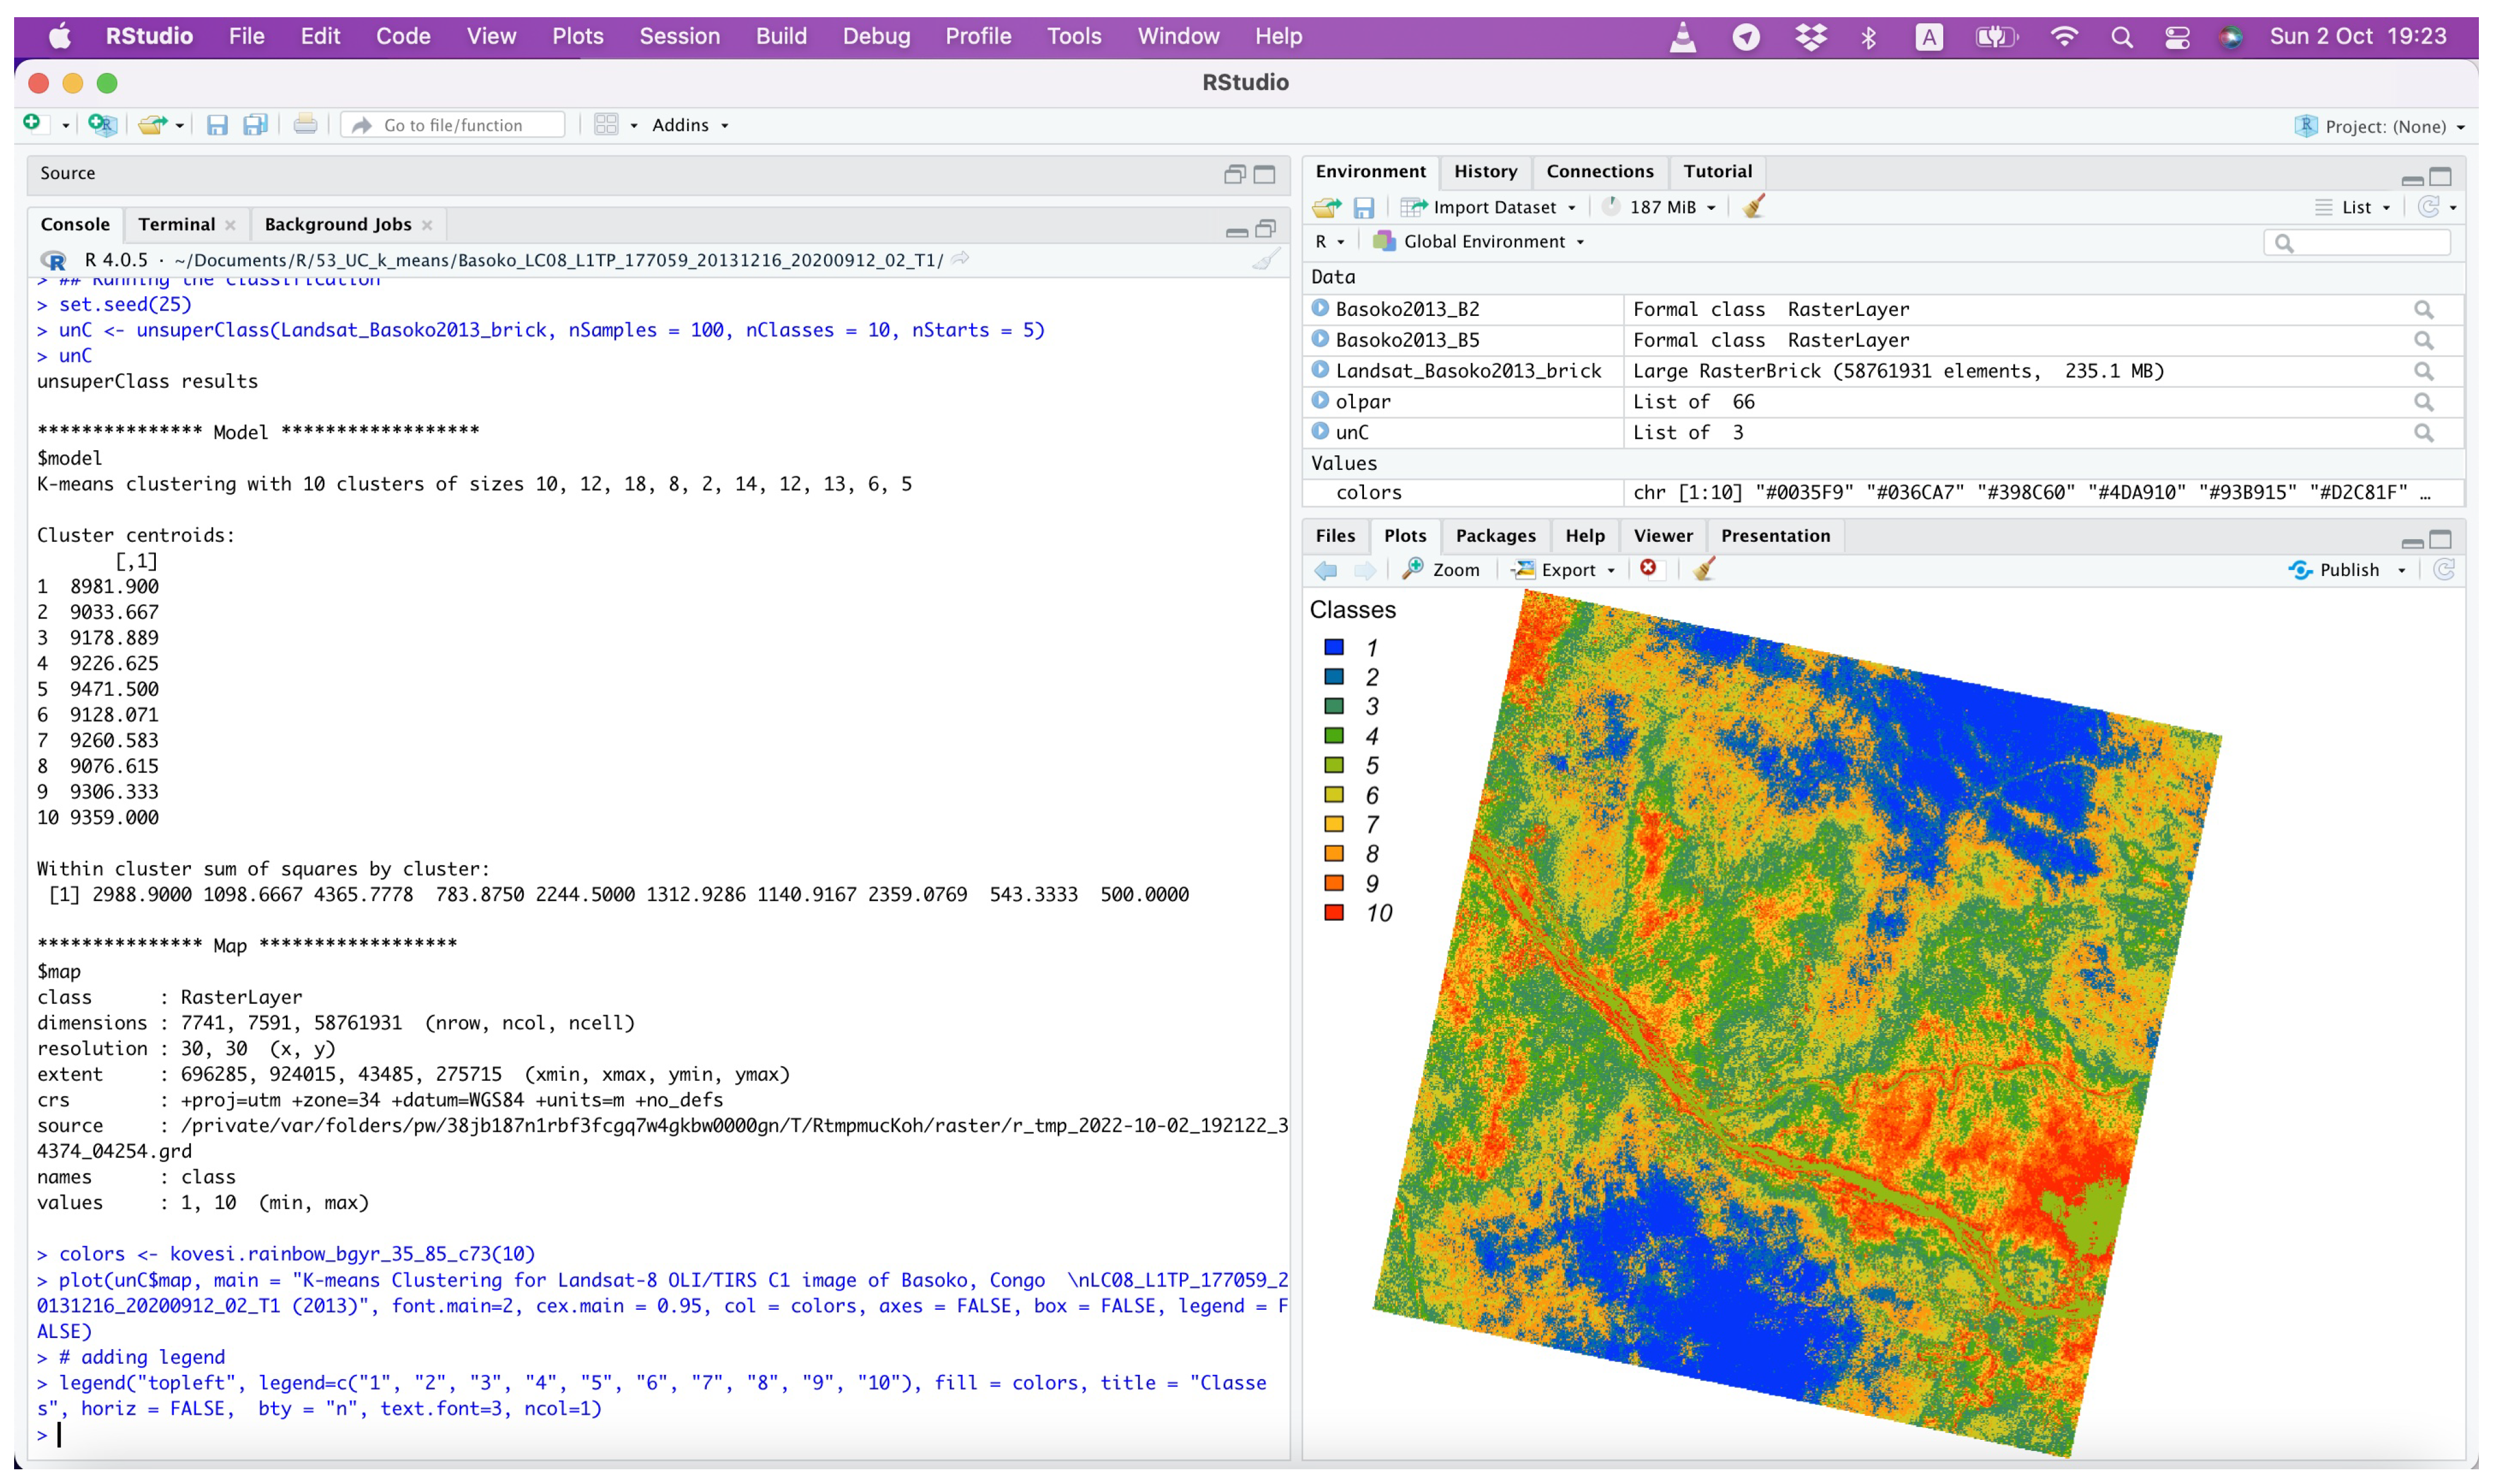Open the Addins menu button

point(689,125)
